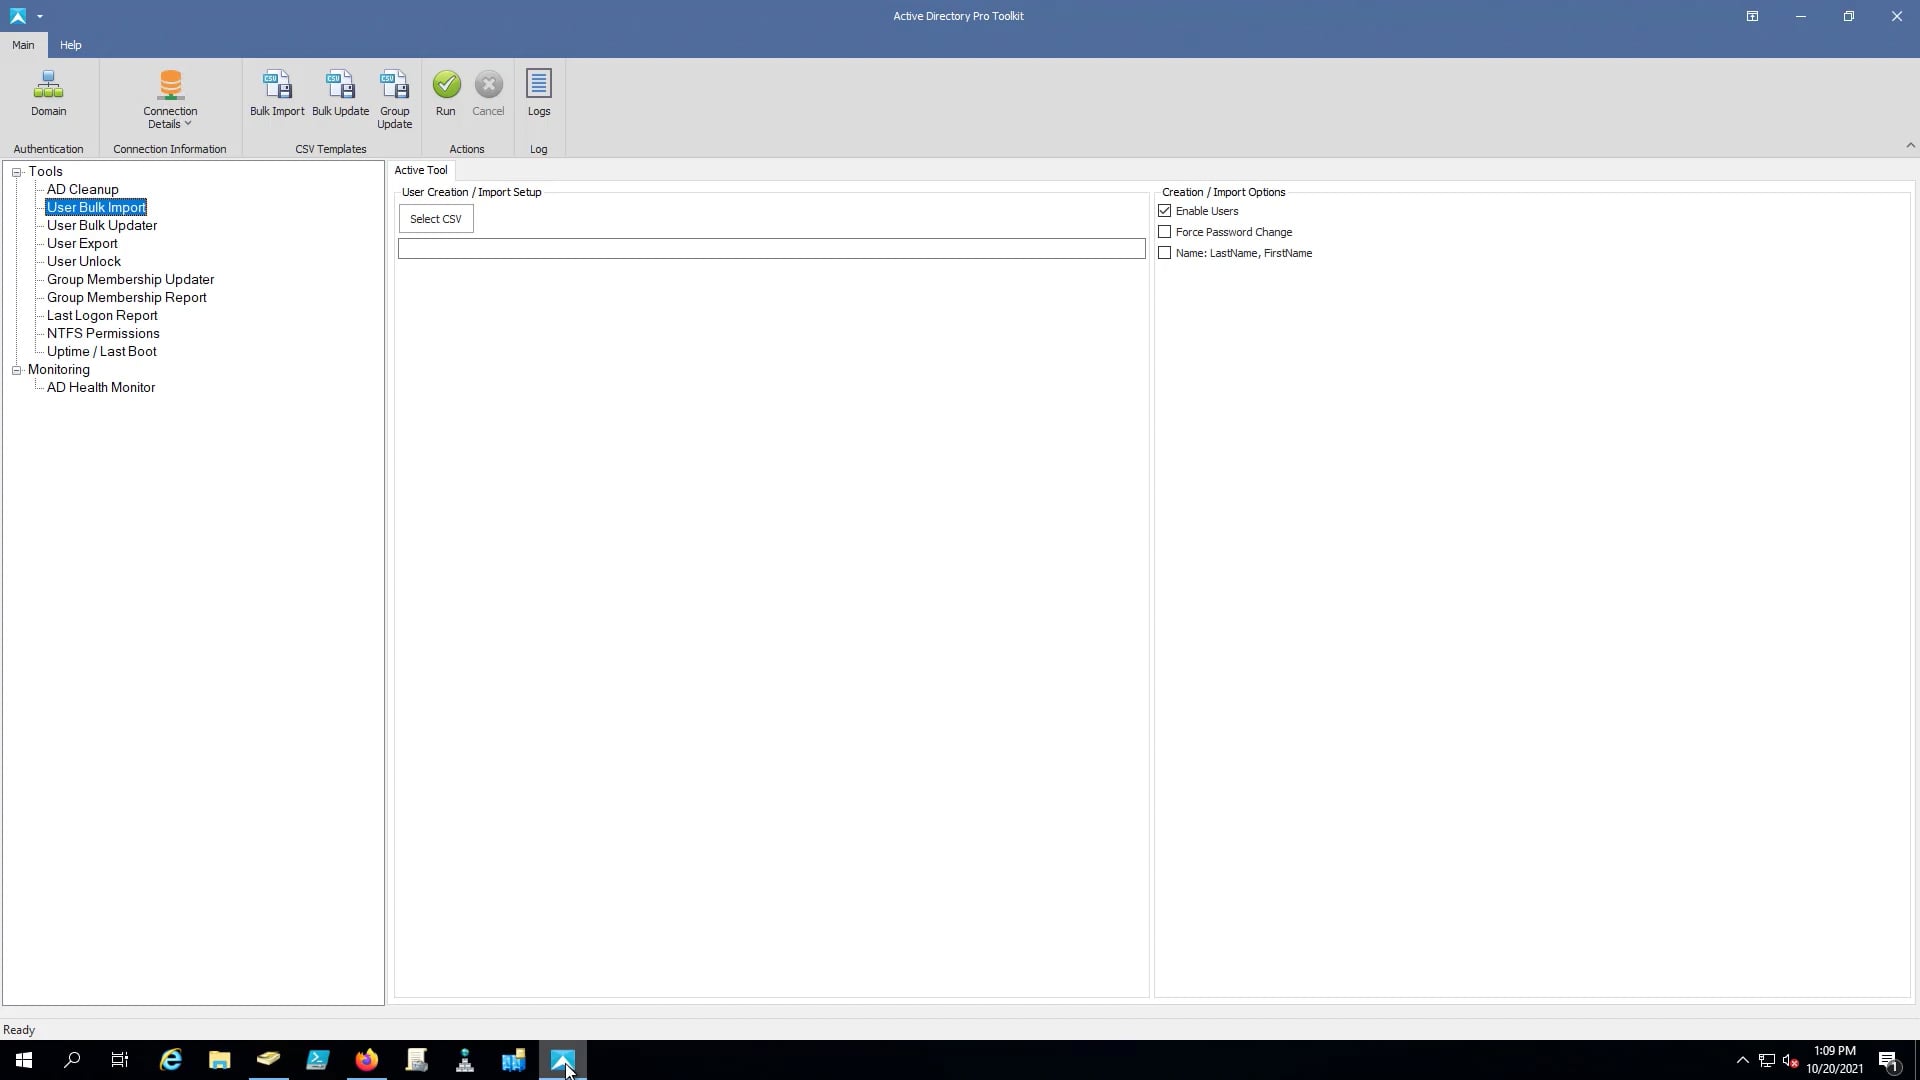This screenshot has width=1920, height=1080.
Task: Click the CSV file path input field
Action: point(771,248)
